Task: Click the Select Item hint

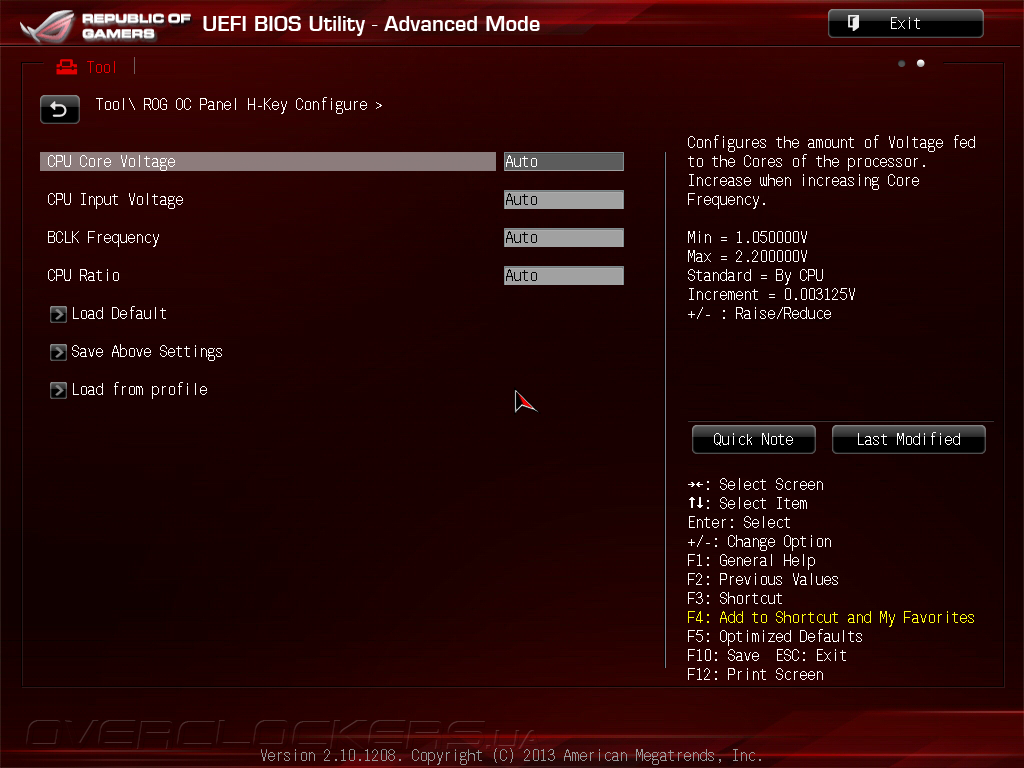Action: click(748, 504)
